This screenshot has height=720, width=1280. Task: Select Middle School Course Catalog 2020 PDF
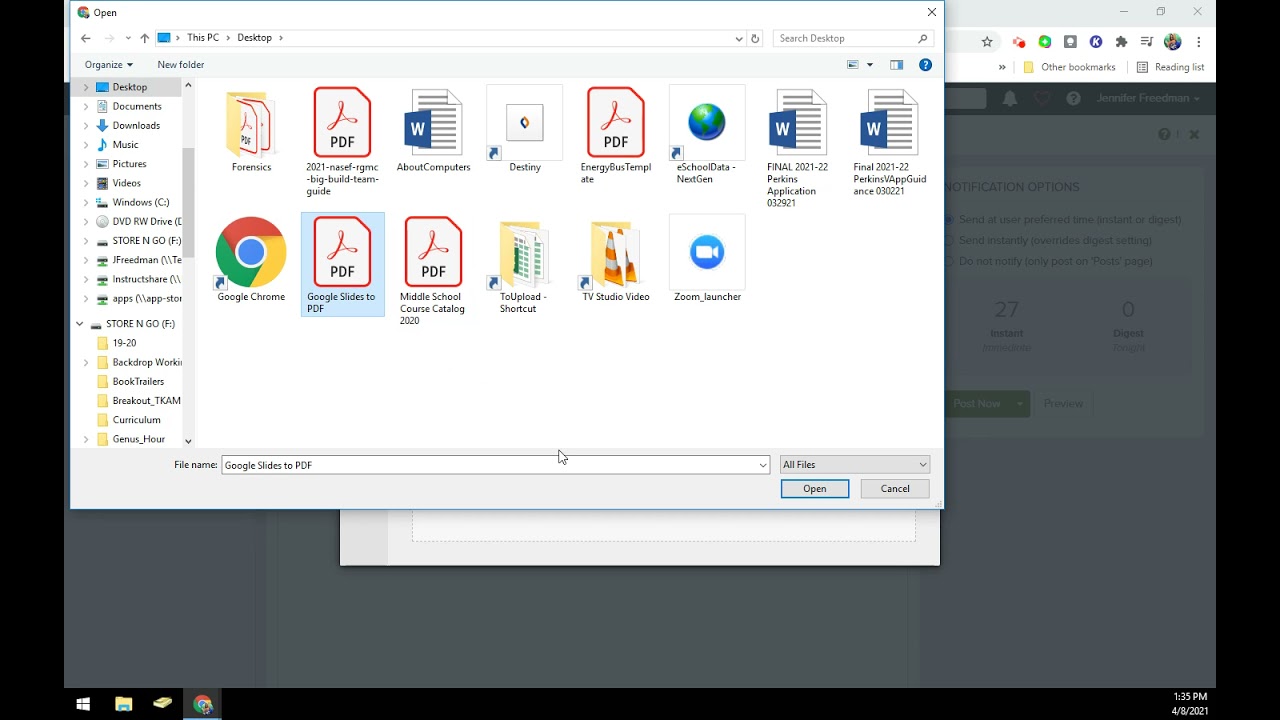coord(433,253)
